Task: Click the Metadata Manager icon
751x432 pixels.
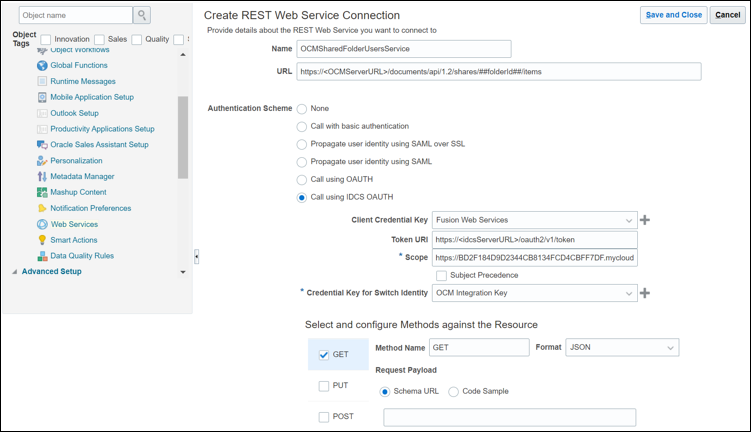Action: click(x=42, y=176)
